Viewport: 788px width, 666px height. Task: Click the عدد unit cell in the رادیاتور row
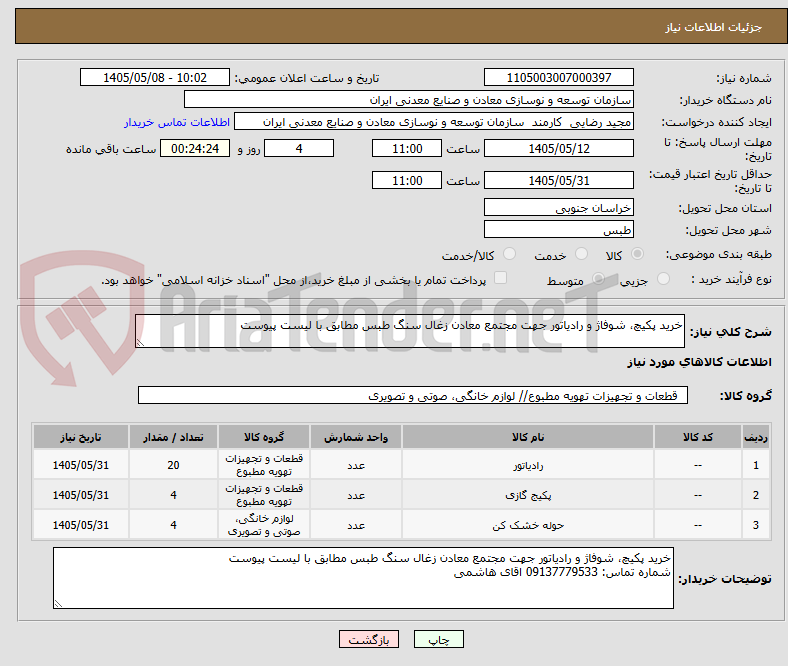(356, 465)
